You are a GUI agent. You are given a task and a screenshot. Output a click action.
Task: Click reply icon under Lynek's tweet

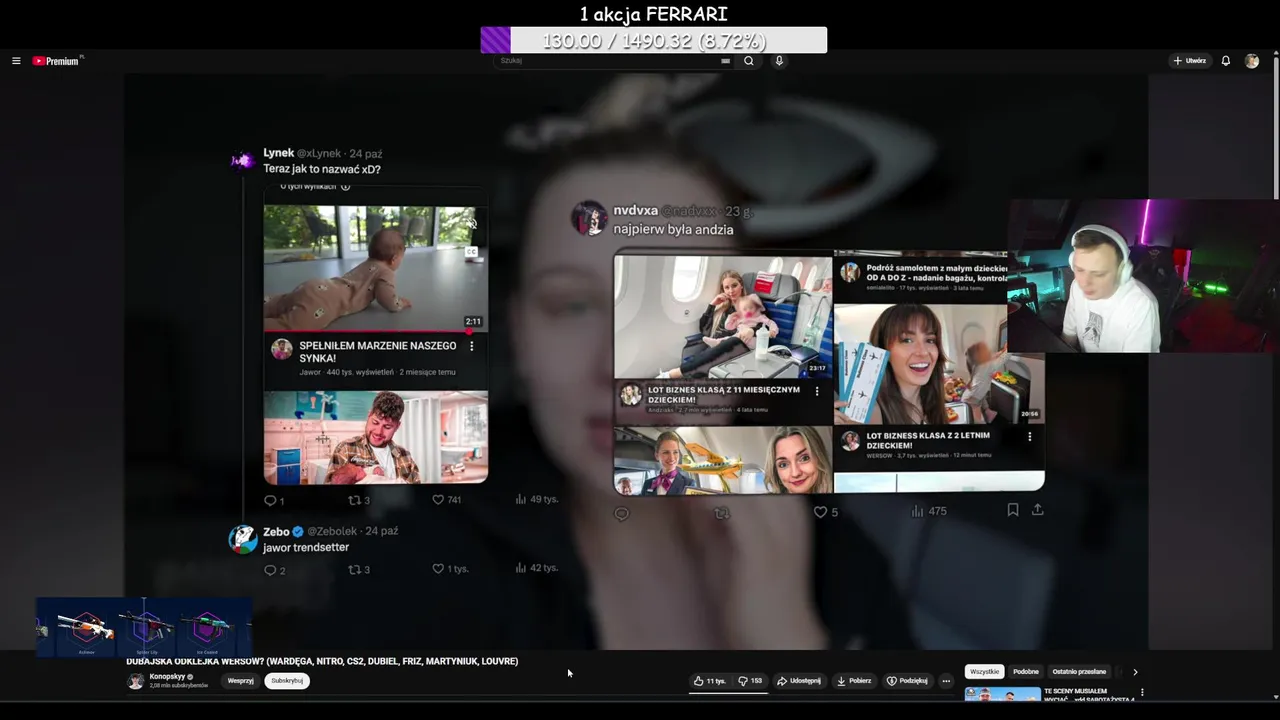270,500
